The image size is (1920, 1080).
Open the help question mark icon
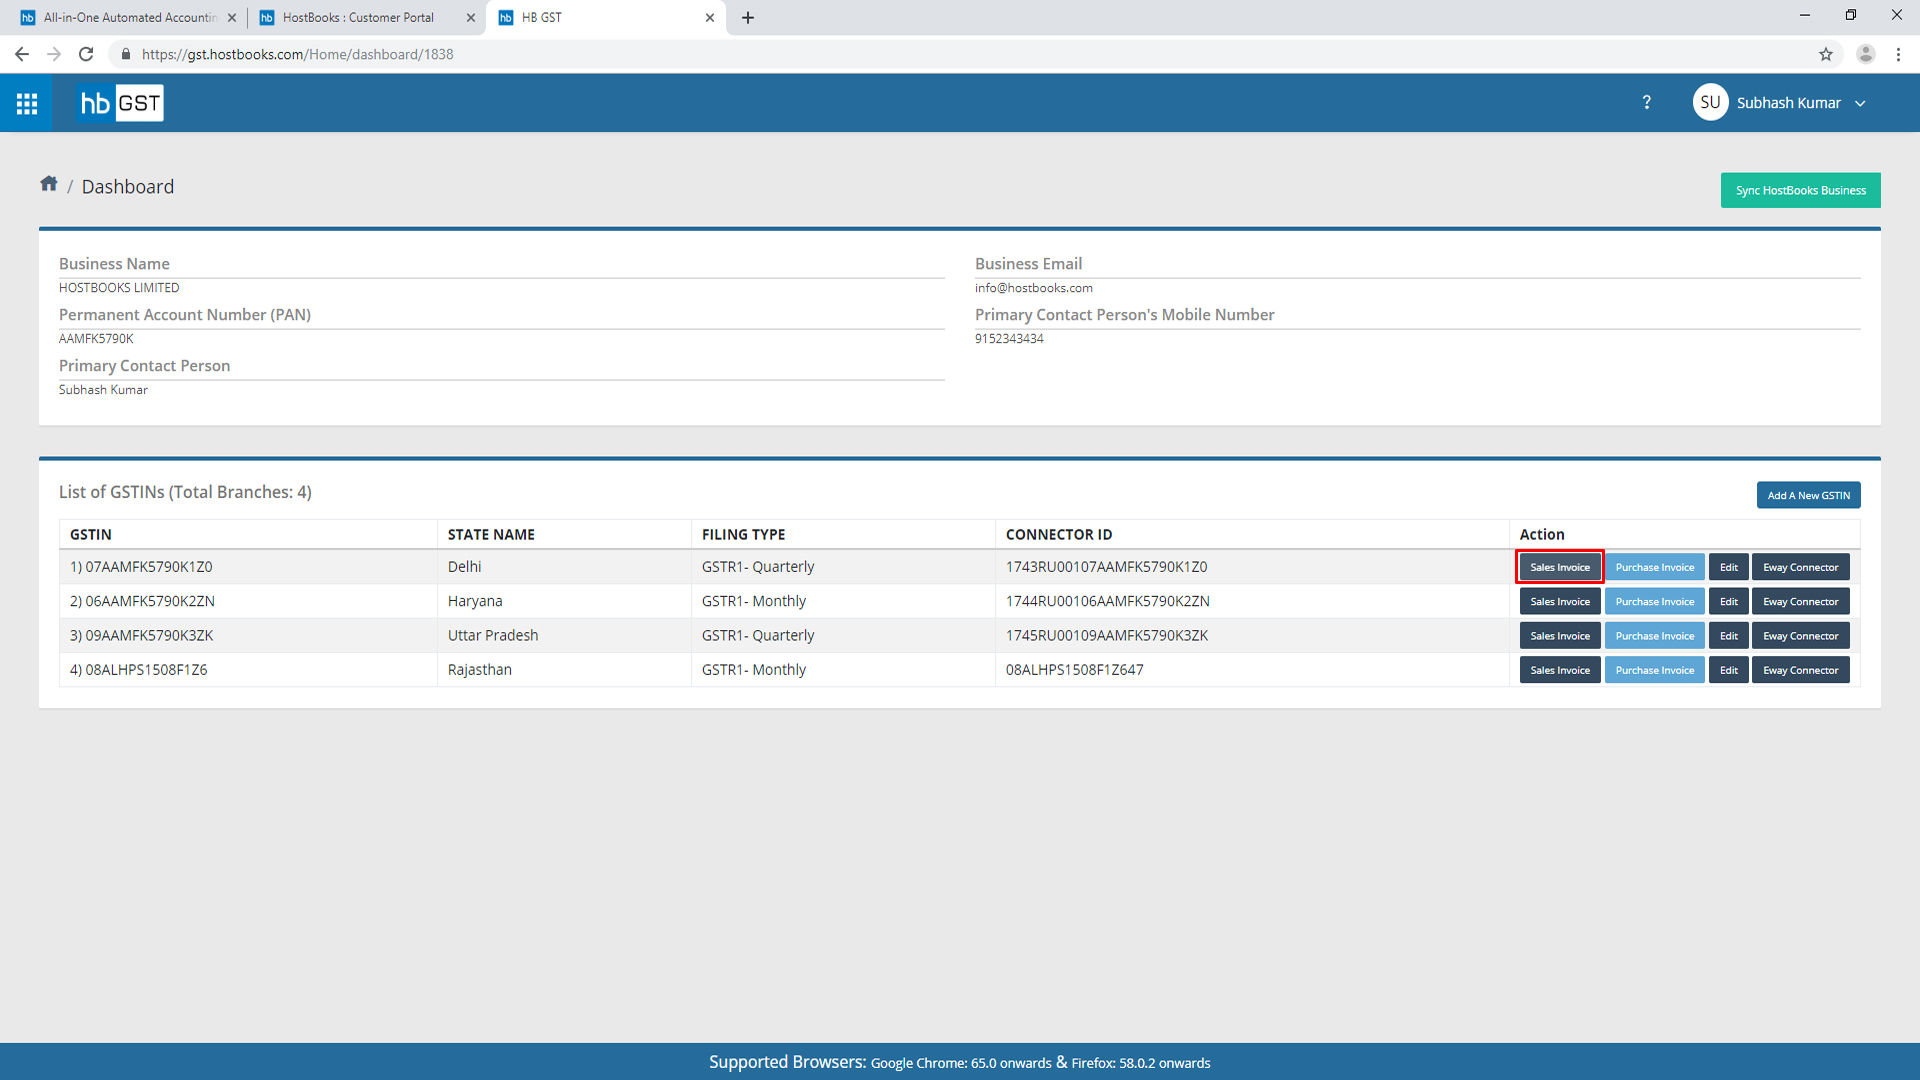1646,103
